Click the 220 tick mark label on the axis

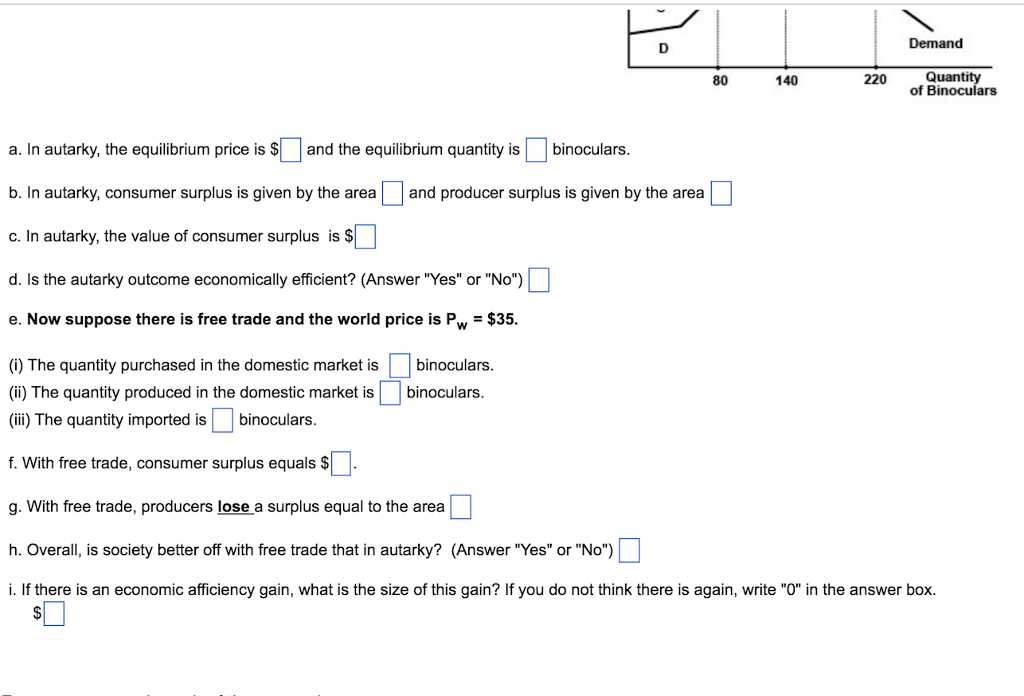875,80
